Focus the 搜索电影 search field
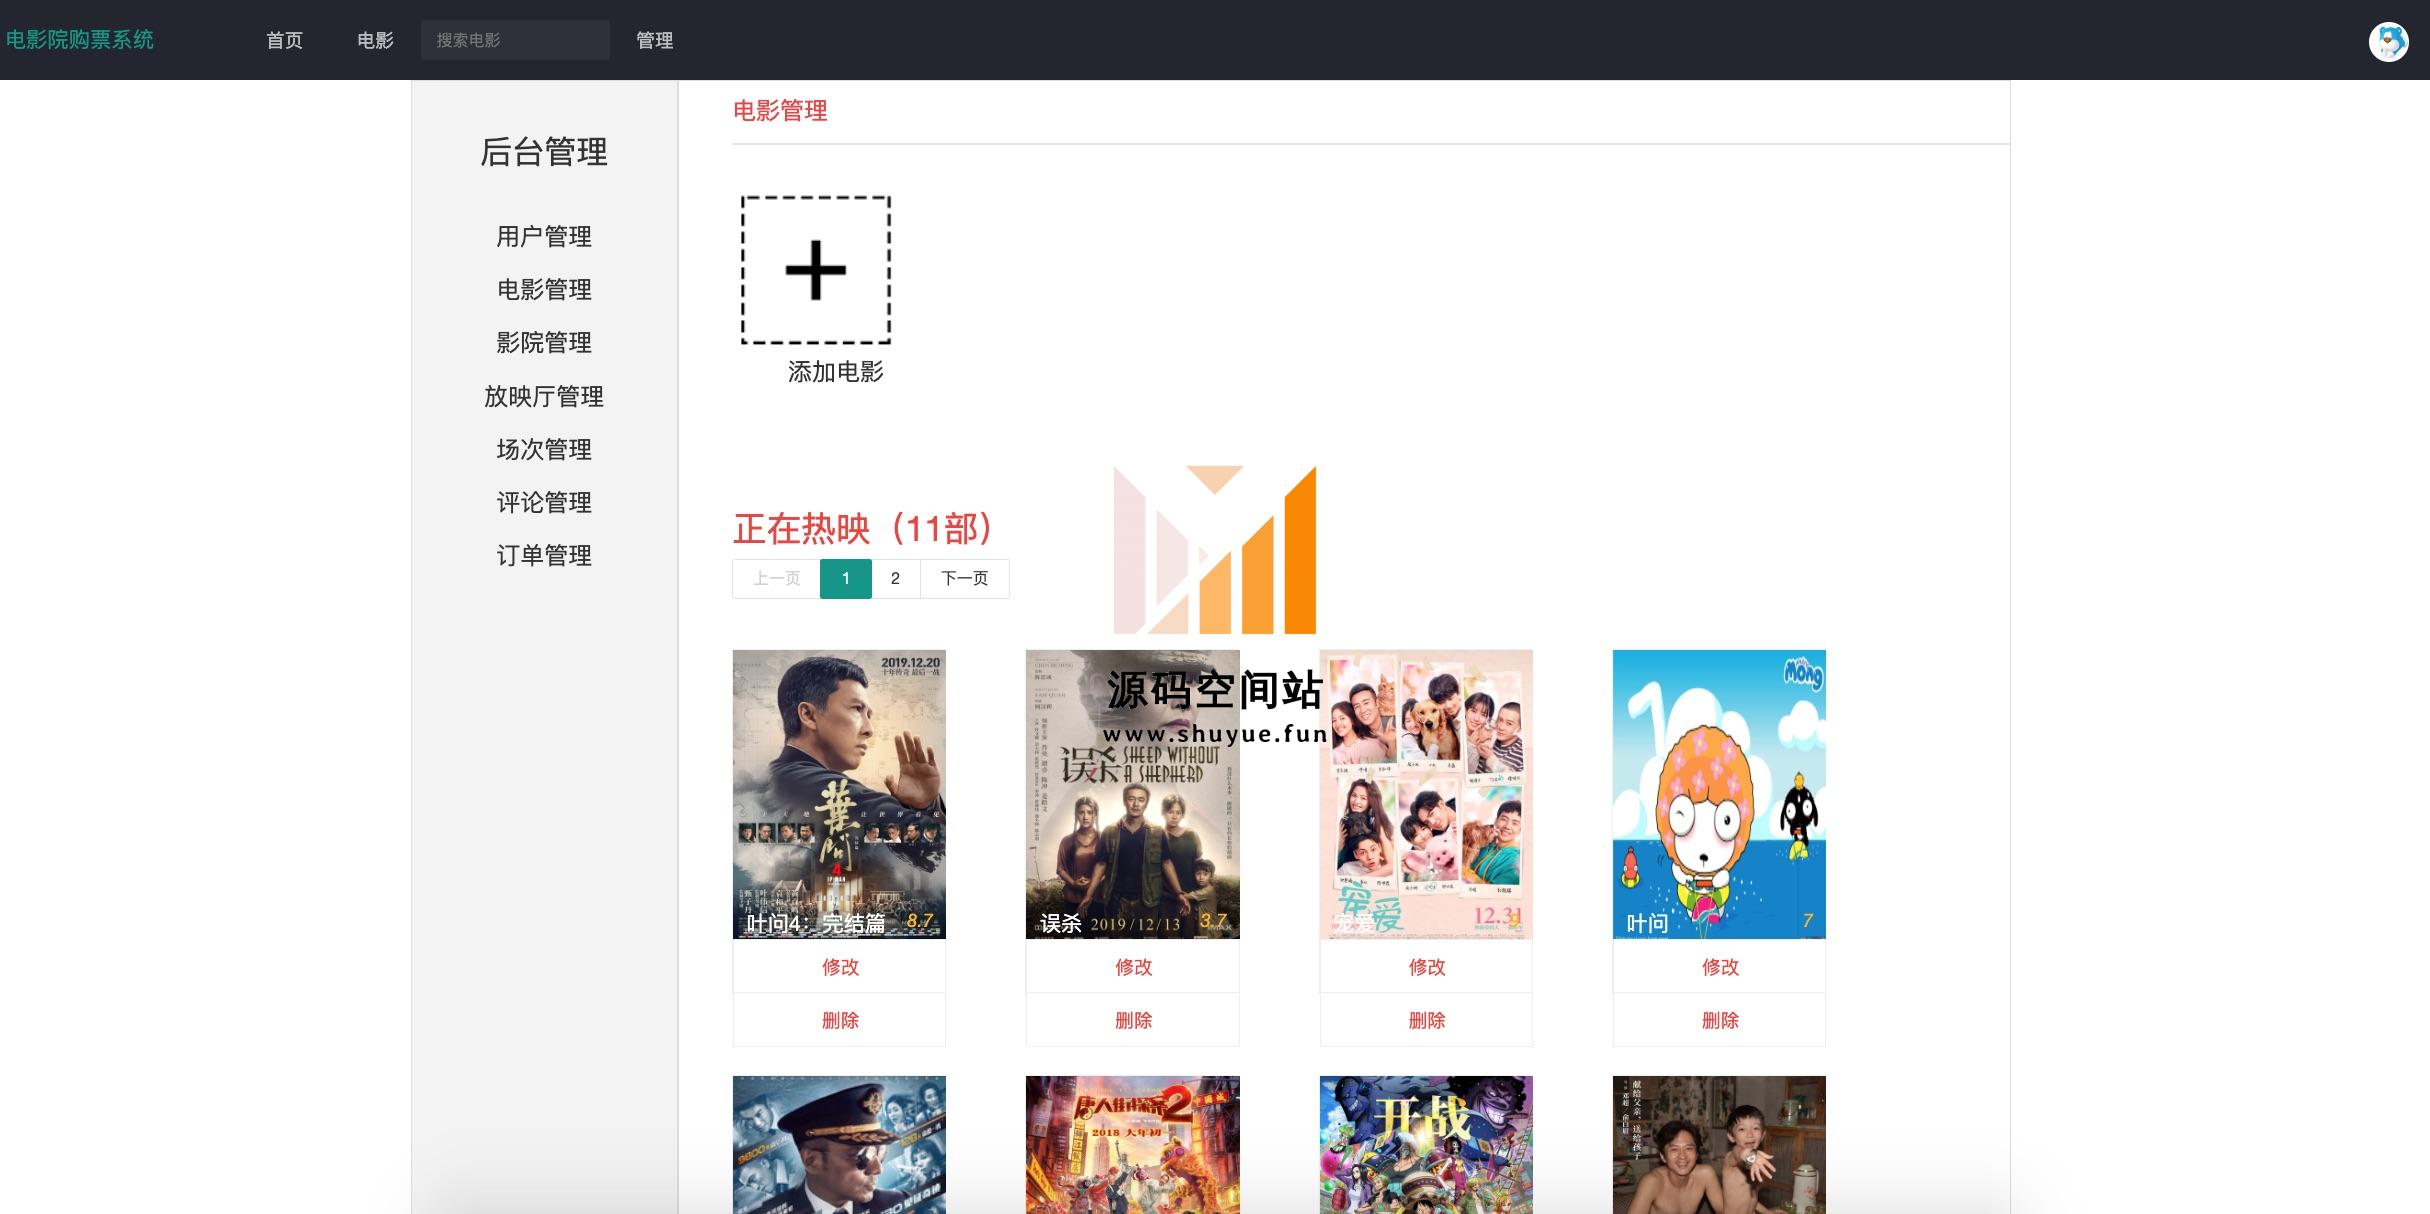Screen dimensions: 2430x1214 [x=515, y=40]
